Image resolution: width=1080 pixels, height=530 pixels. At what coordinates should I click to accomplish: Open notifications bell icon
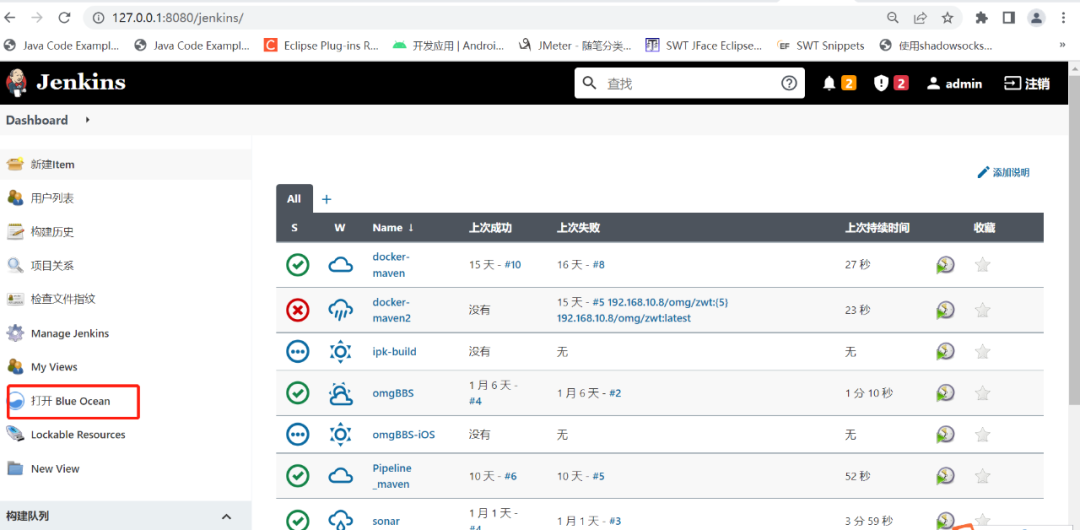pos(829,83)
